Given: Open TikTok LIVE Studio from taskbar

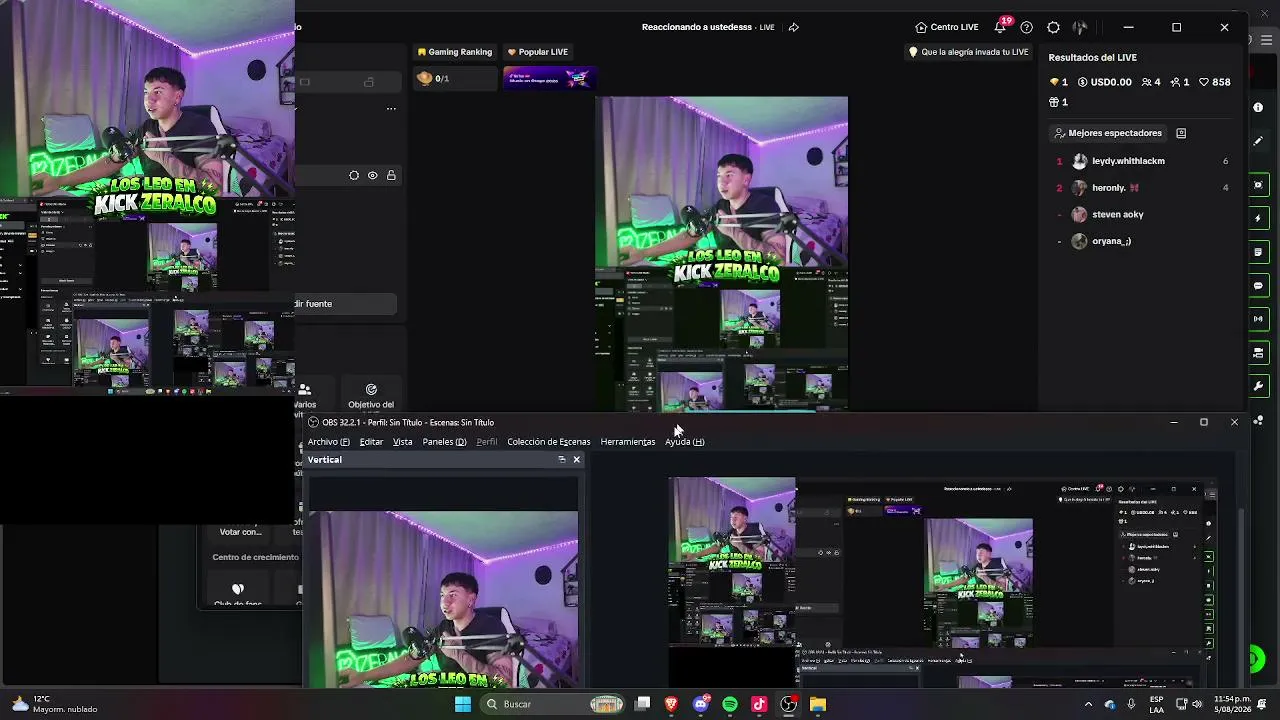Looking at the screenshot, I should coord(759,704).
